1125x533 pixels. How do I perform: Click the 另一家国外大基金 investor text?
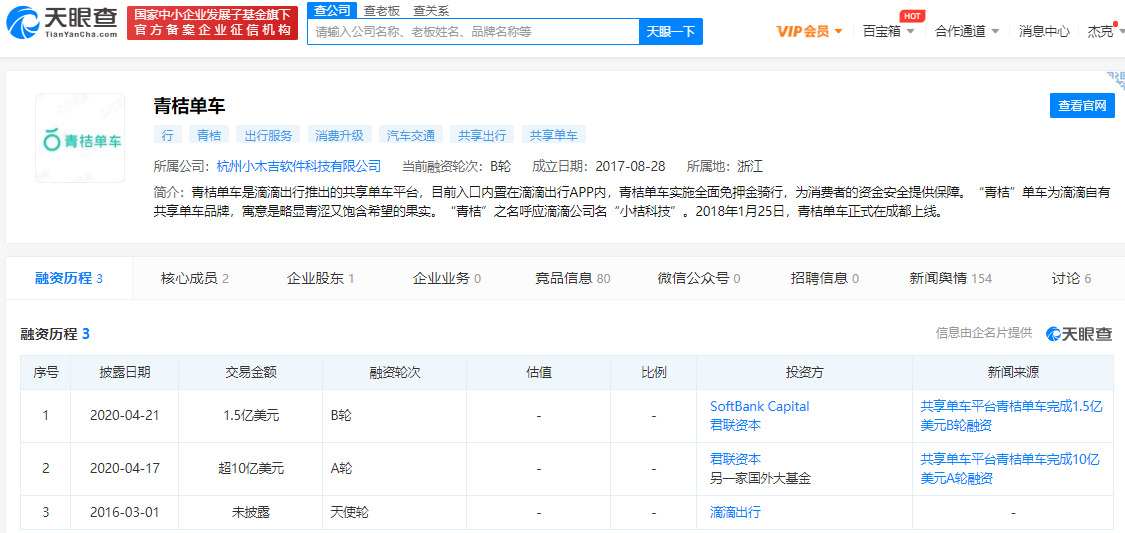click(x=759, y=478)
